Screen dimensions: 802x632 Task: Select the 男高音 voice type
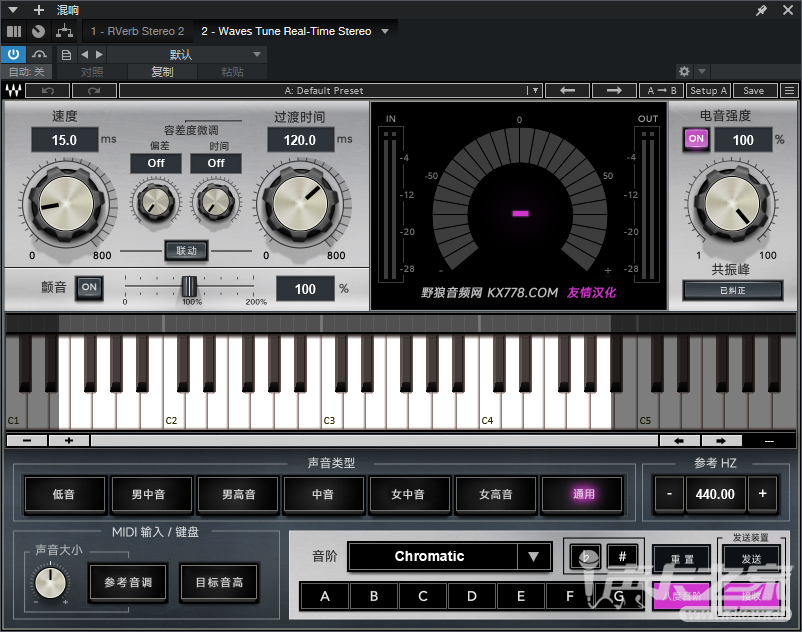(x=238, y=494)
